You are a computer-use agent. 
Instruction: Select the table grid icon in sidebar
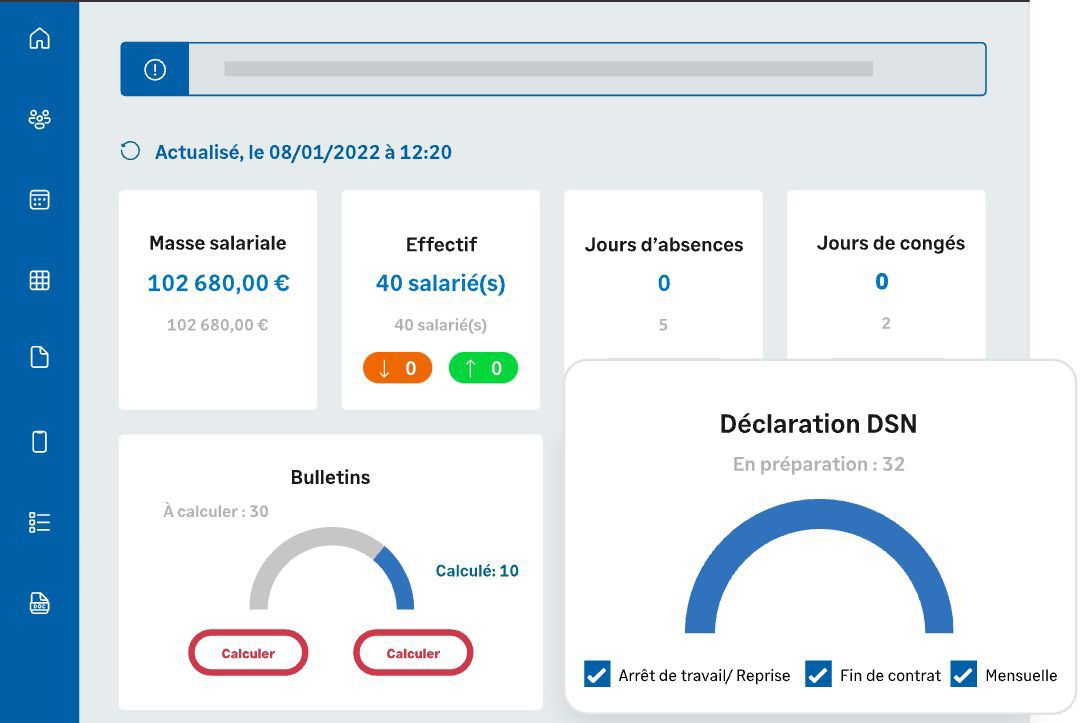click(x=39, y=280)
